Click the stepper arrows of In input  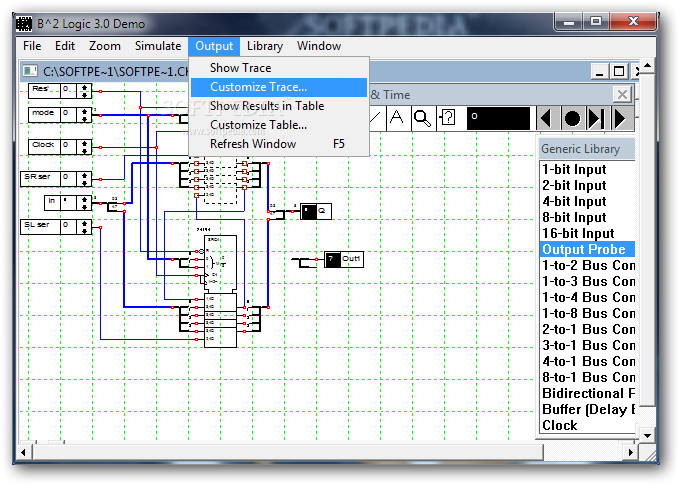[x=84, y=203]
